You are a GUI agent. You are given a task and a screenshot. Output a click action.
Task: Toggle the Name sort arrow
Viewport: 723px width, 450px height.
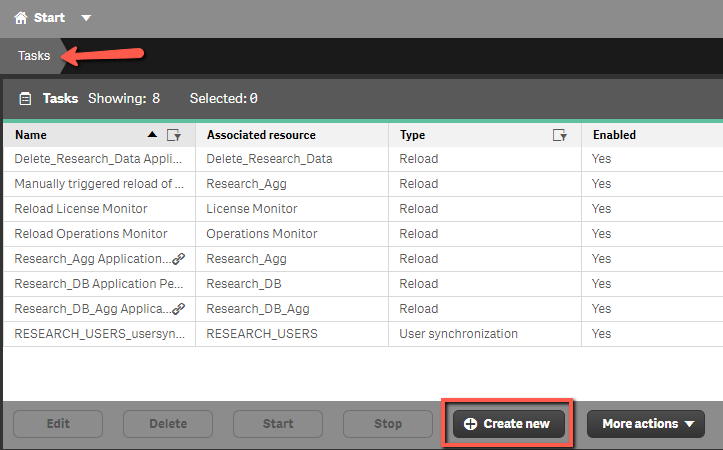click(x=152, y=135)
